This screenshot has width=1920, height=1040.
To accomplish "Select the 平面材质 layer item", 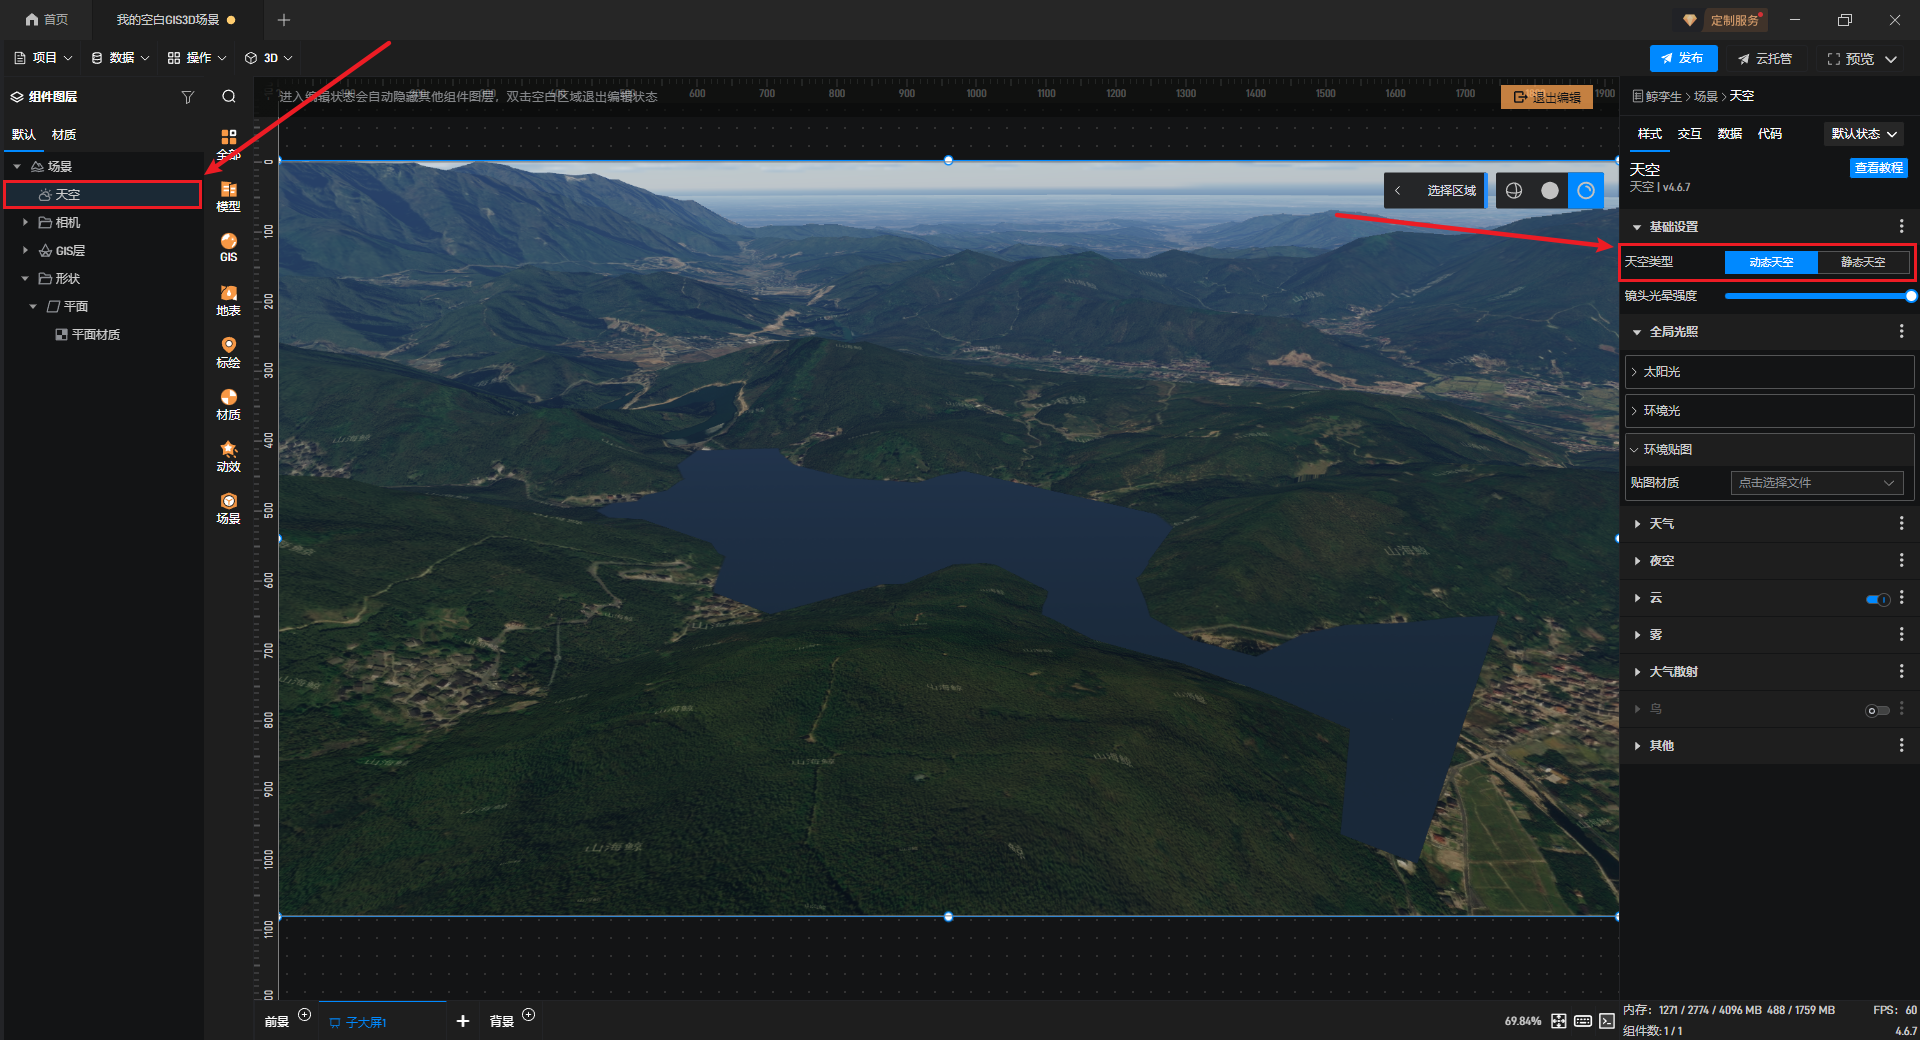I will tap(95, 335).
